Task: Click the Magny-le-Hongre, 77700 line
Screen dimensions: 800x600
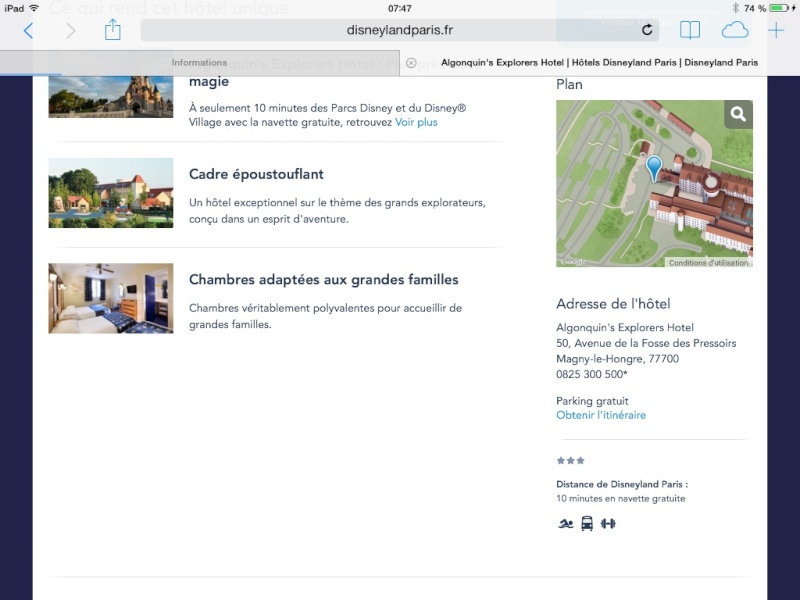Action: tap(617, 359)
